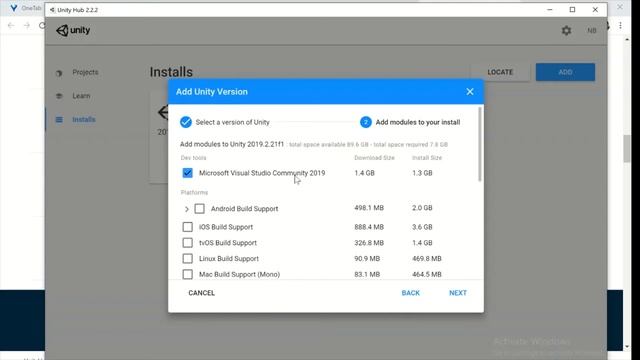This screenshot has width=640, height=360.
Task: Check tvOS Build Support module
Action: 187,243
